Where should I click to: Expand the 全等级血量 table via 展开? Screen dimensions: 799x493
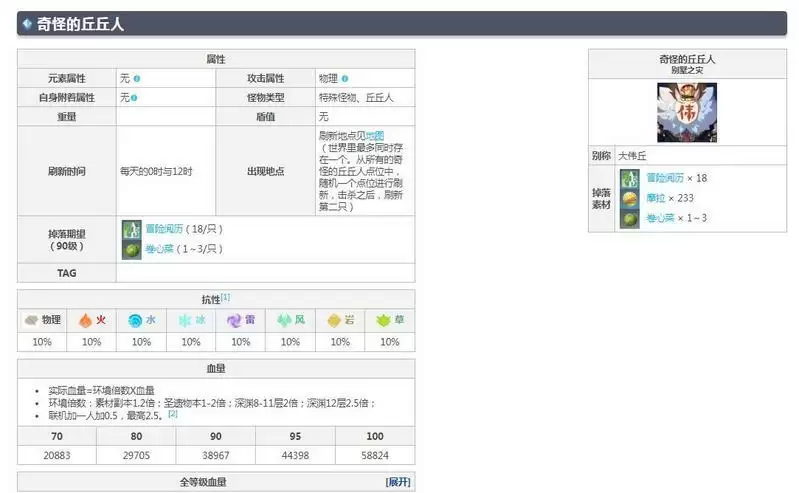click(398, 482)
